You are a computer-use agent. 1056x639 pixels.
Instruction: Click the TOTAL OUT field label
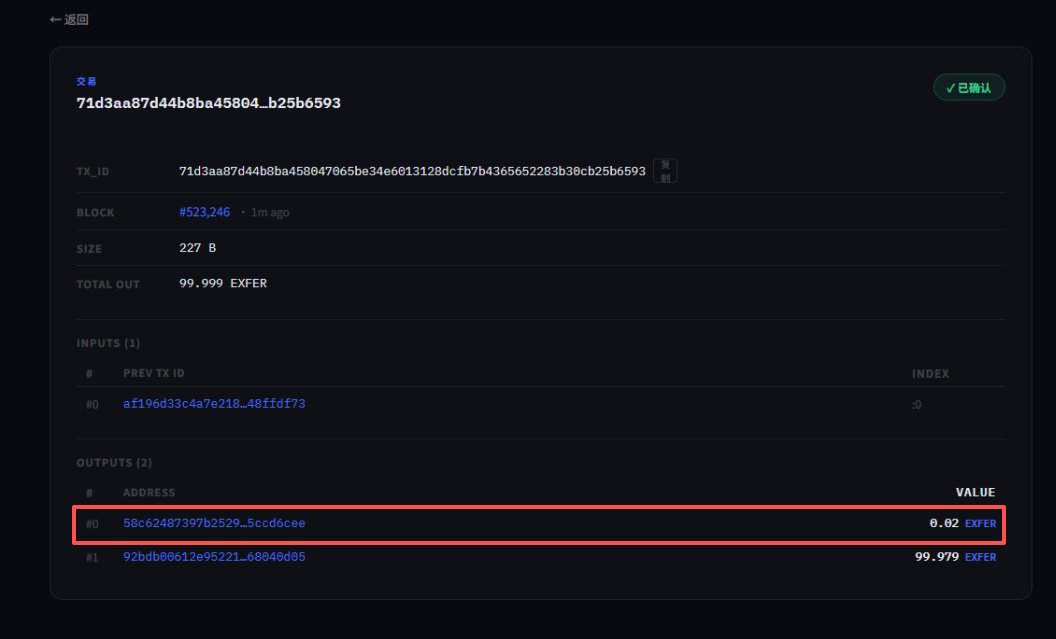[108, 284]
